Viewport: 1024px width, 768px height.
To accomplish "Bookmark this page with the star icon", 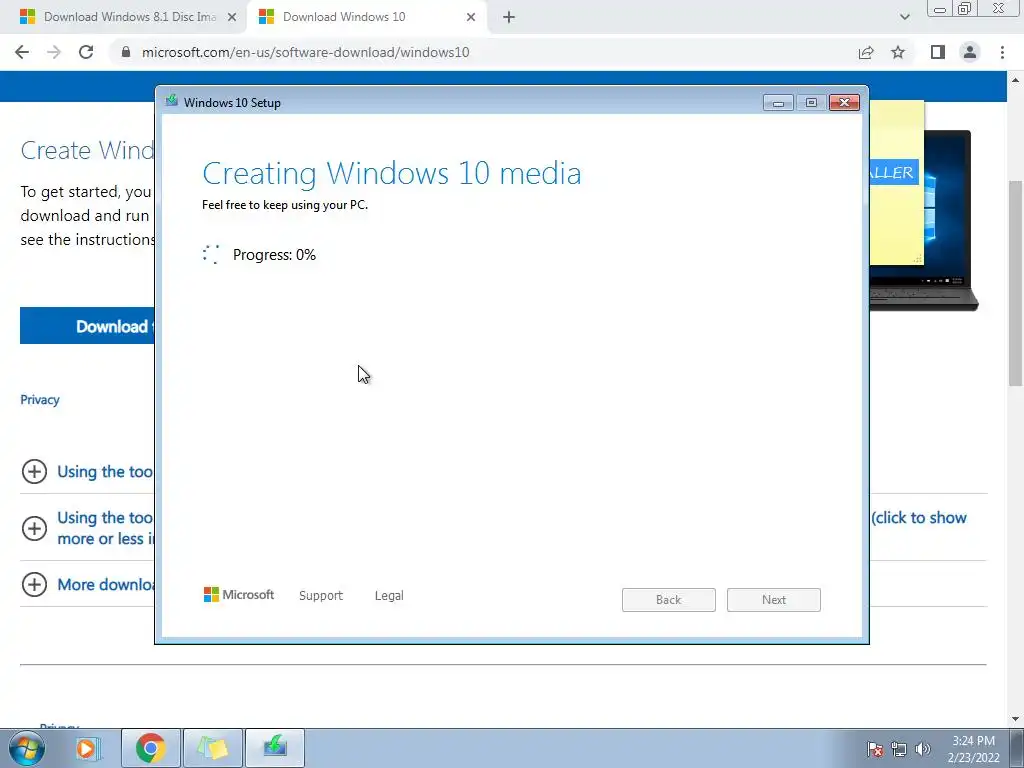I will click(898, 52).
